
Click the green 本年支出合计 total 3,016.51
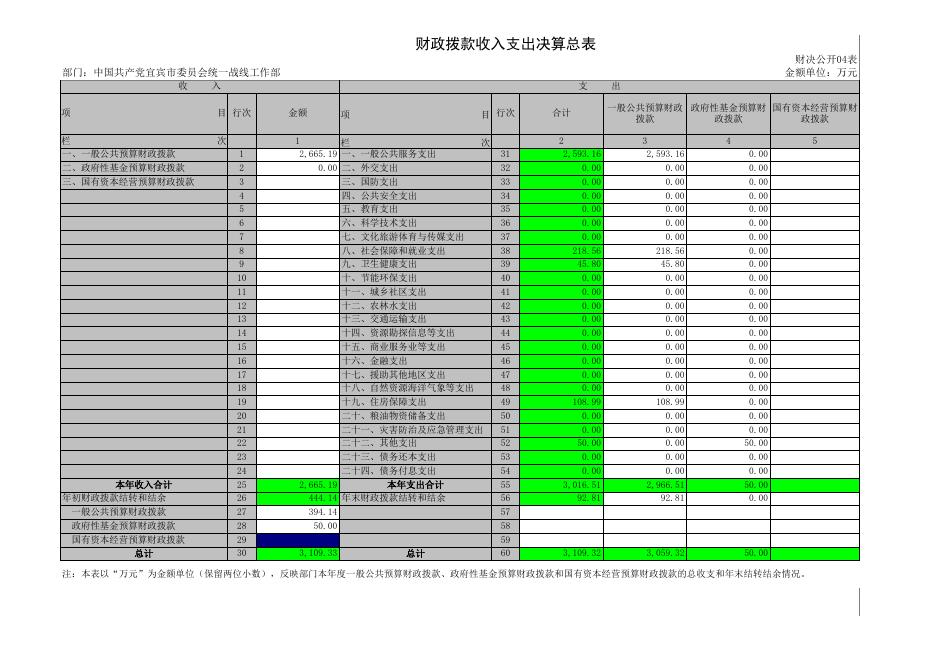[561, 485]
